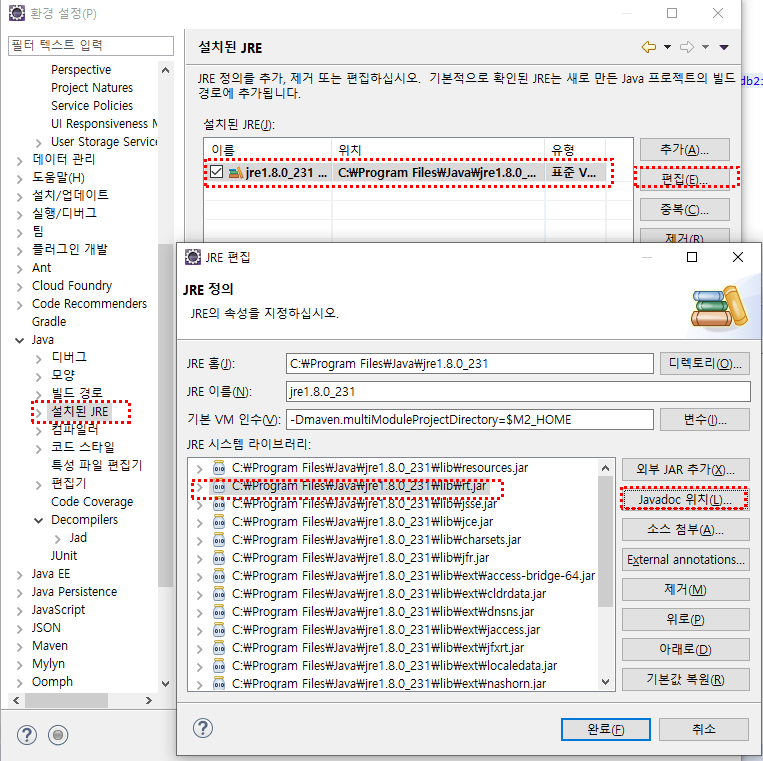Click the jre1.8.0_231 library icon in table

[236, 172]
